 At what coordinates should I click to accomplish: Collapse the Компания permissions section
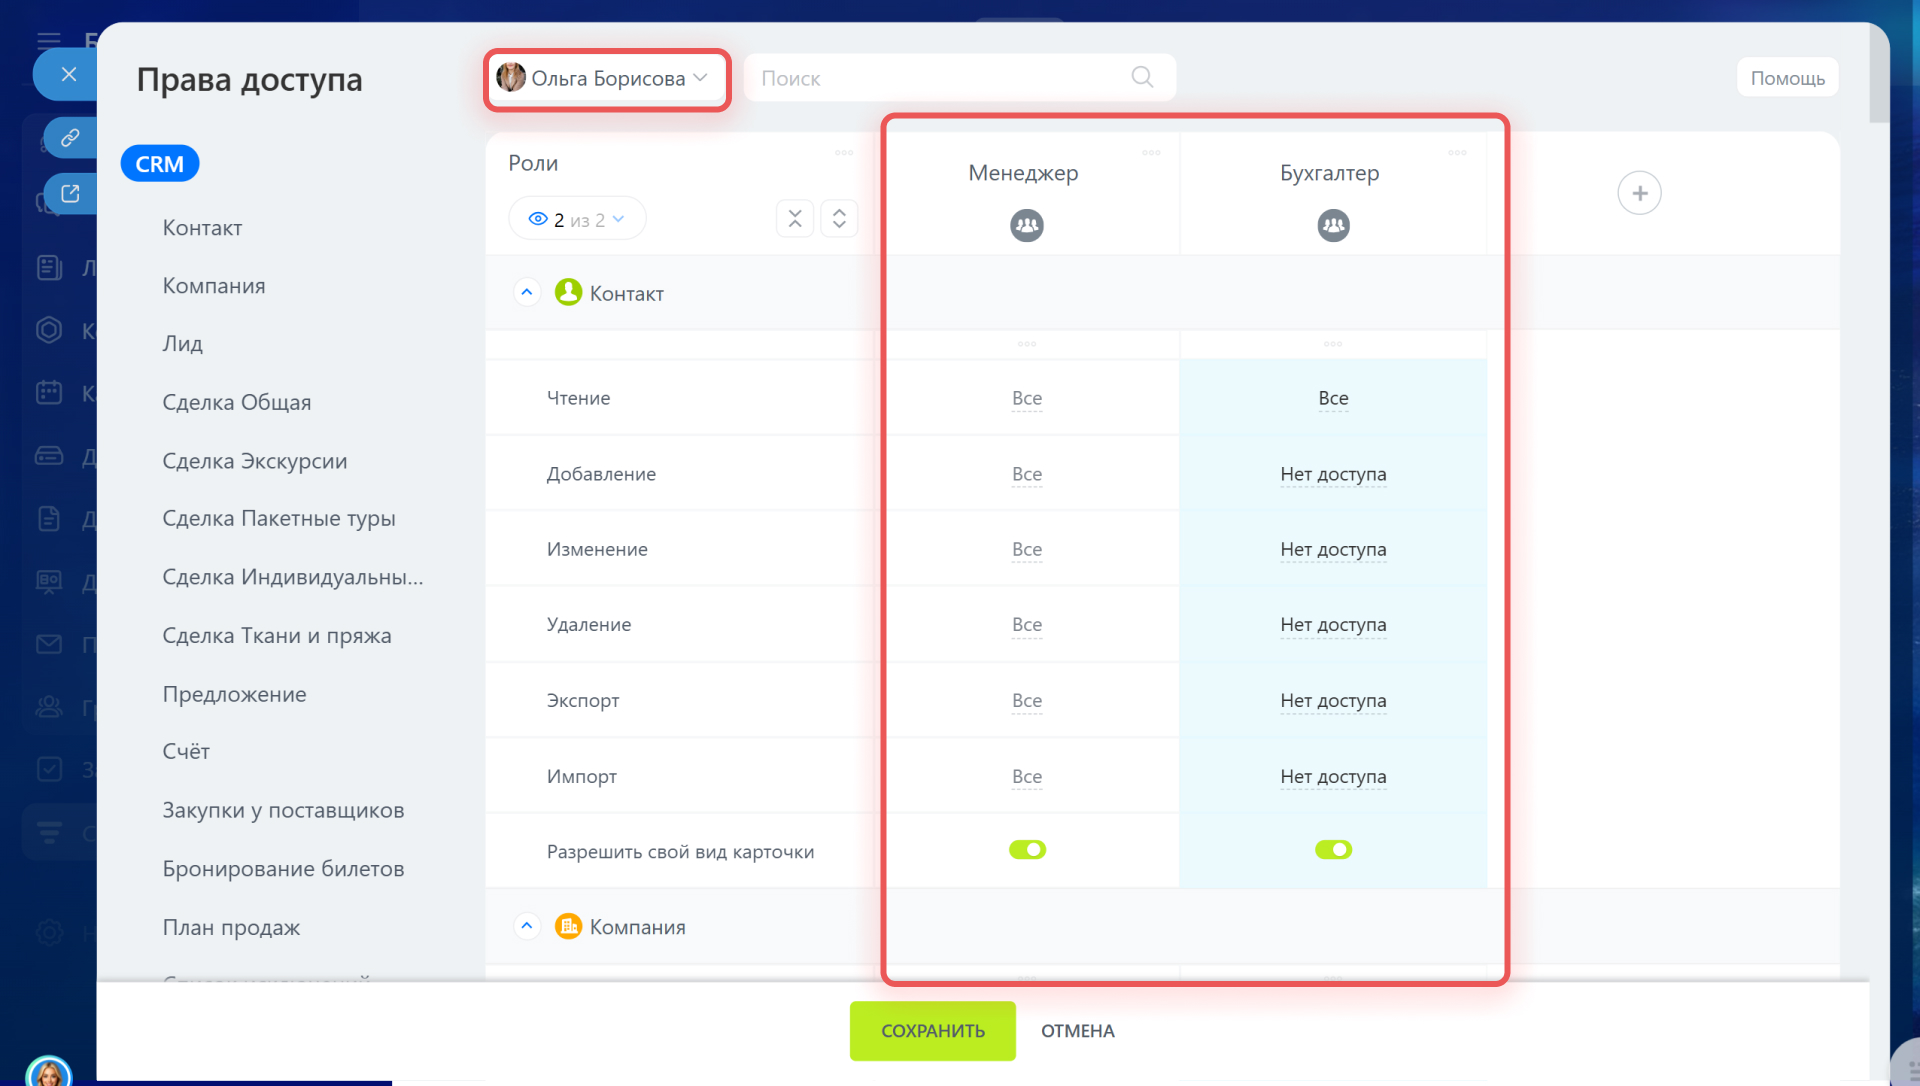527,926
